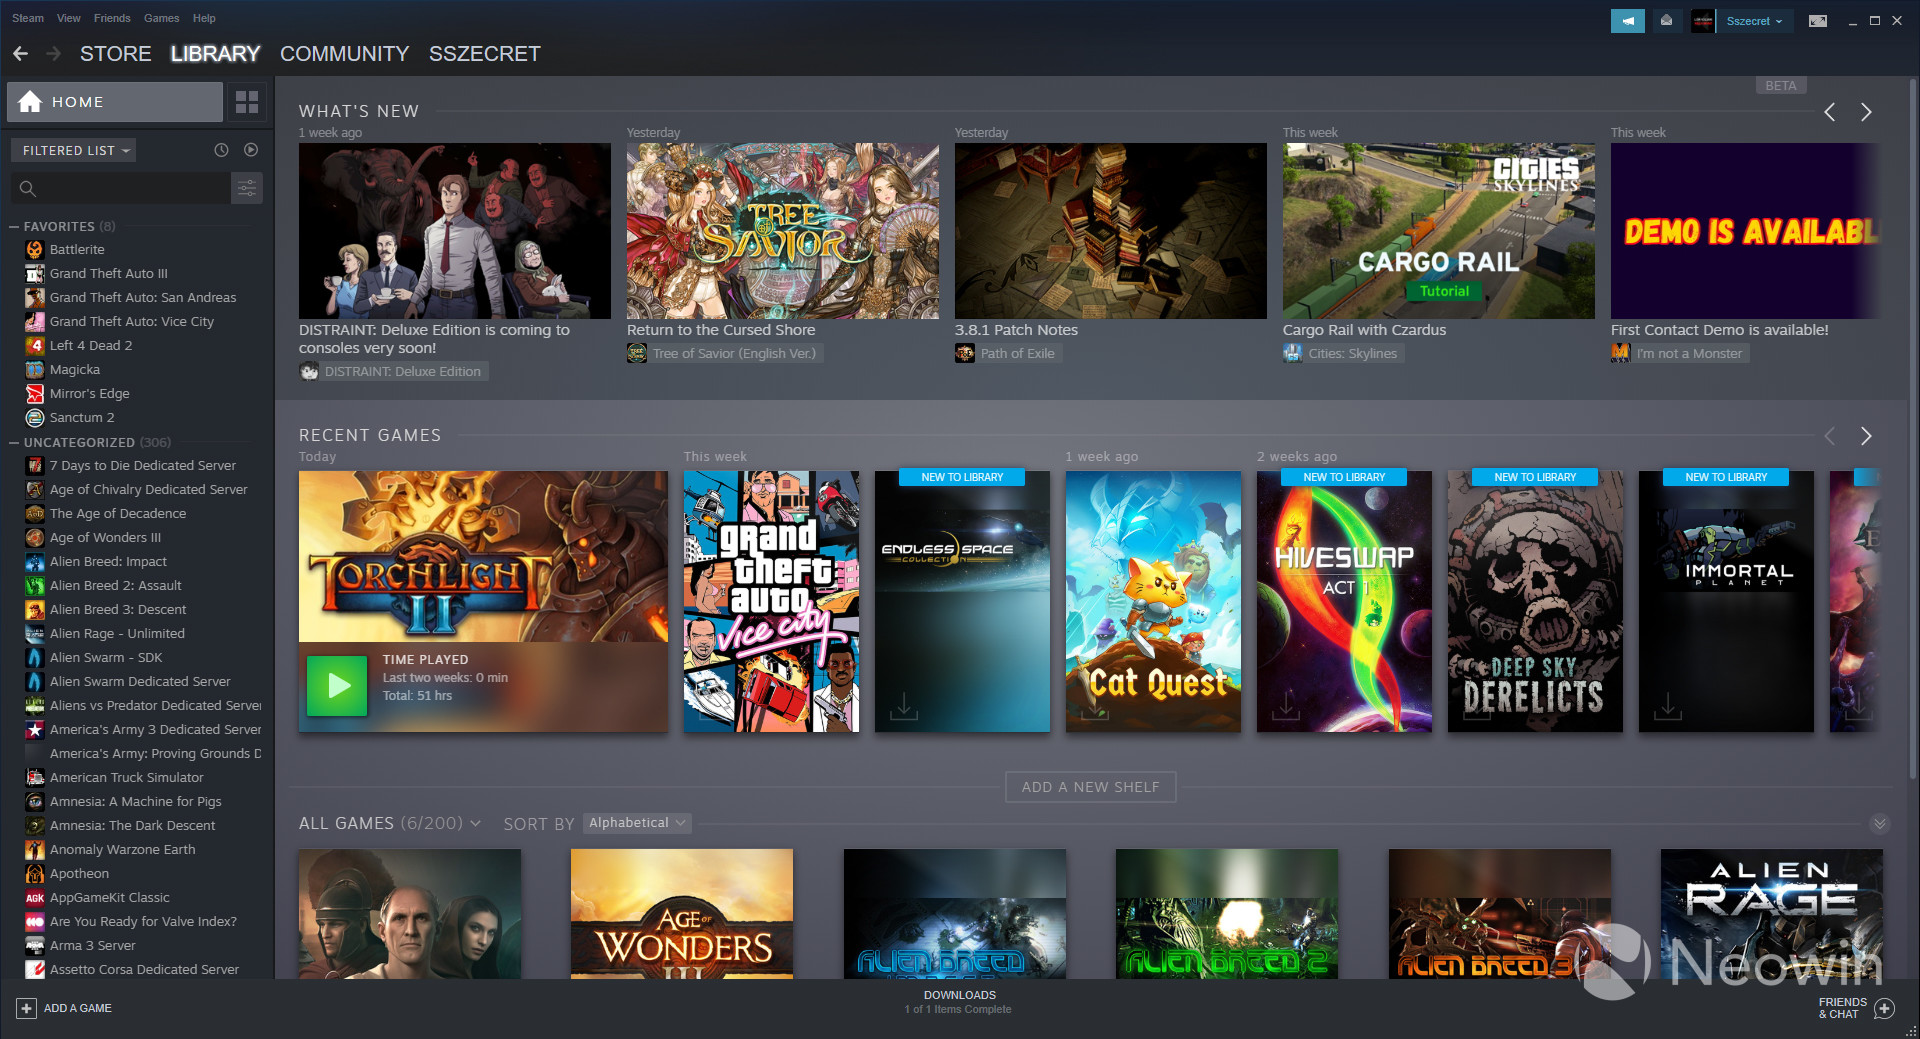Select the Deep Sky Derelicts cover
This screenshot has width=1920, height=1039.
[1535, 601]
